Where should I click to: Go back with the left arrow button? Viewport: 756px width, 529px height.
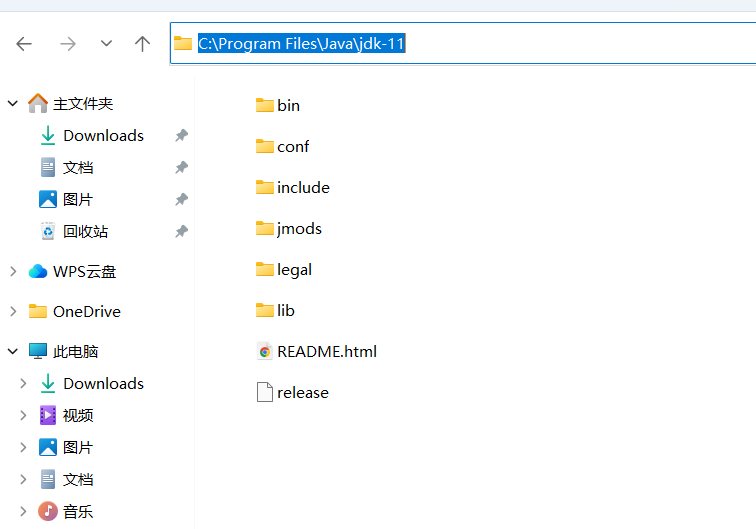pyautogui.click(x=24, y=44)
